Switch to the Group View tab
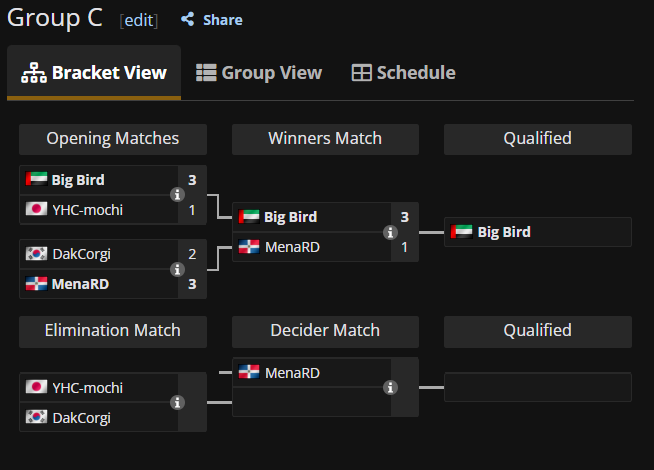Screen dimensions: 654x470 point(259,73)
